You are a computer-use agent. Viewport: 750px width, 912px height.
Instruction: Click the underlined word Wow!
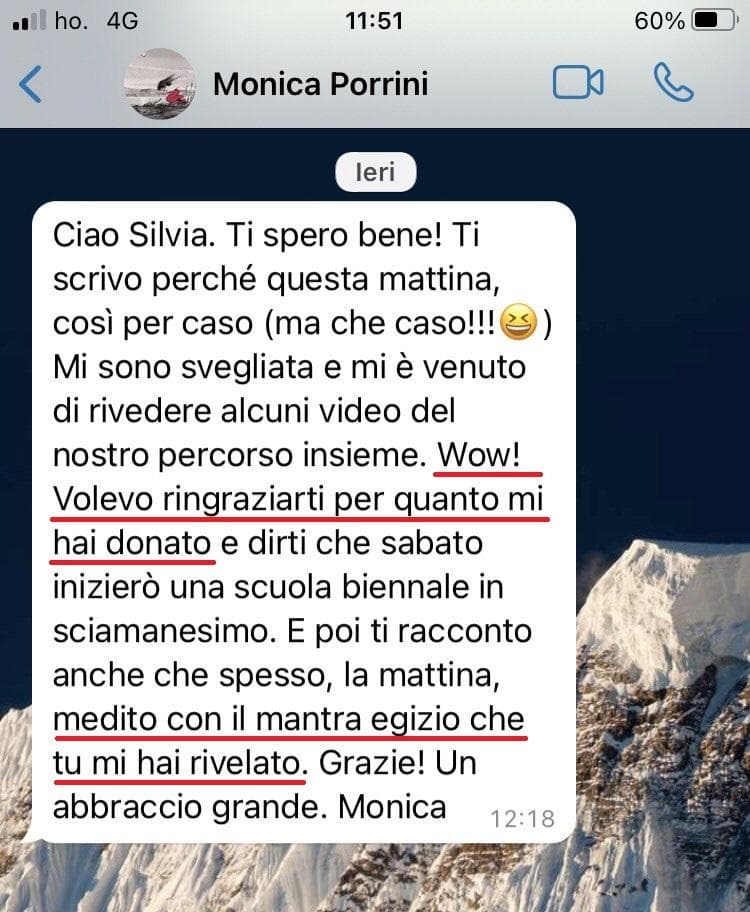pyautogui.click(x=479, y=454)
